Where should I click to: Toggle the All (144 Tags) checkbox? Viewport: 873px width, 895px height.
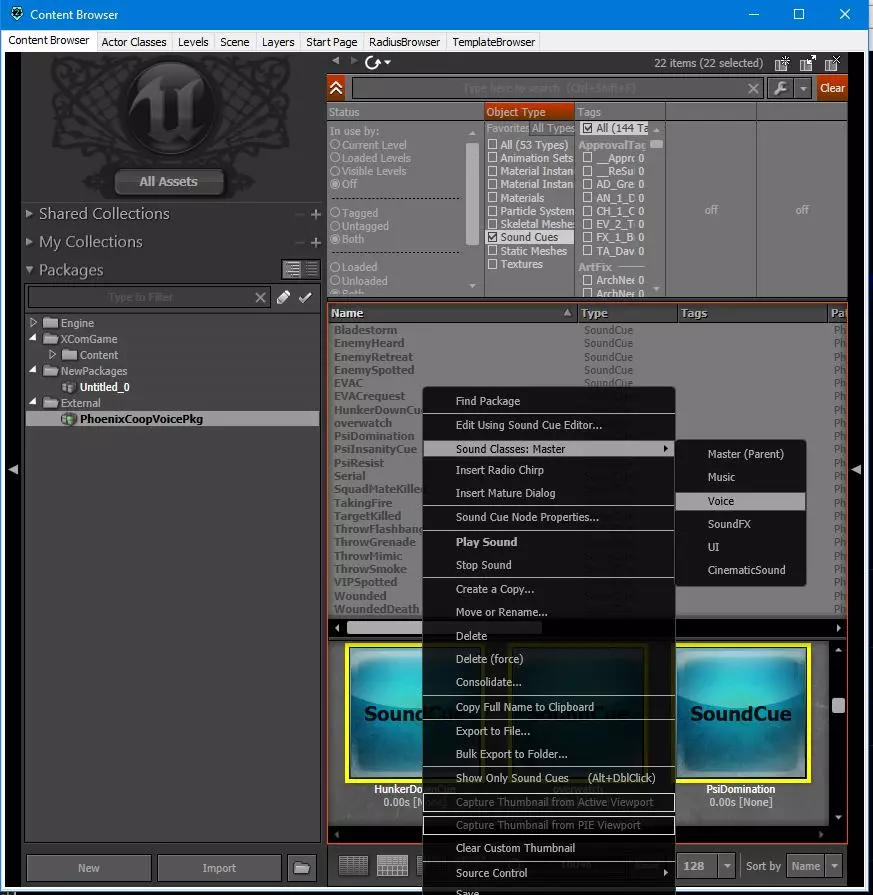pyautogui.click(x=588, y=128)
